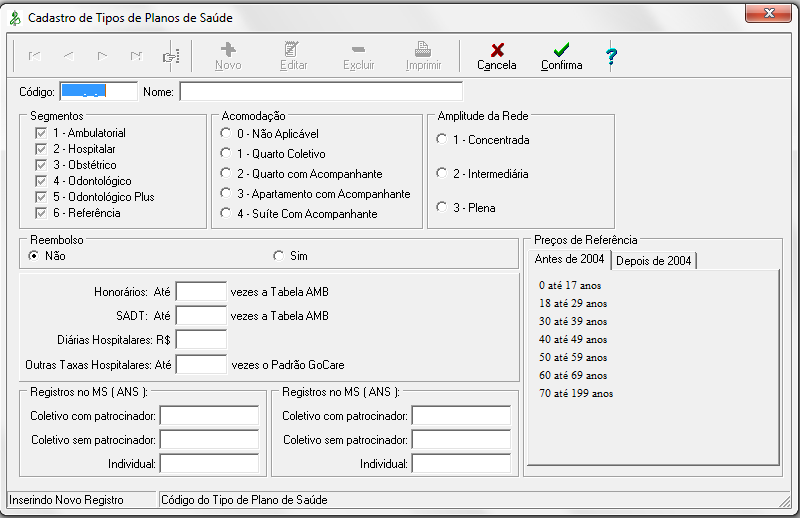This screenshot has width=800, height=518.
Task: Select the 40 até 49 anos row
Action: (573, 339)
